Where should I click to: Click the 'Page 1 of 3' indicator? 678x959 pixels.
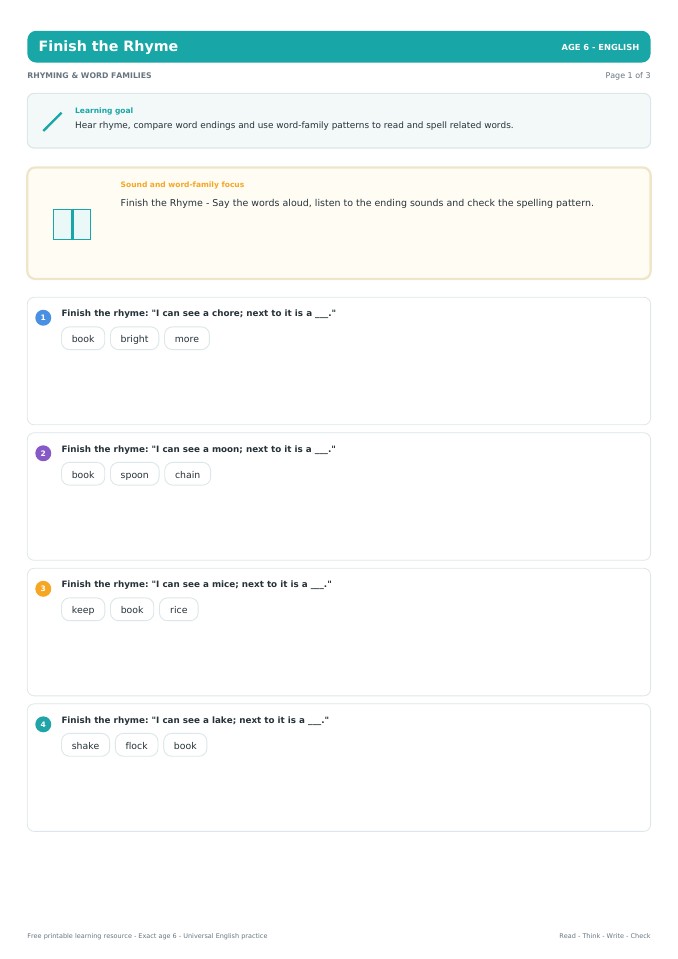[x=628, y=75]
